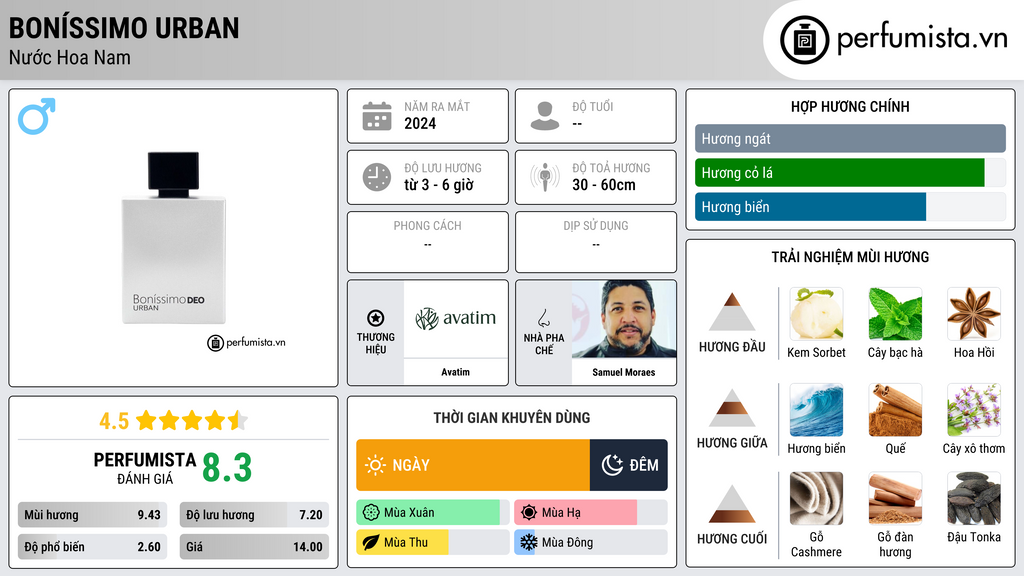Click the Độ phổ biến 2.60 score bar
Image resolution: width=1024 pixels, height=576 pixels.
[x=92, y=547]
